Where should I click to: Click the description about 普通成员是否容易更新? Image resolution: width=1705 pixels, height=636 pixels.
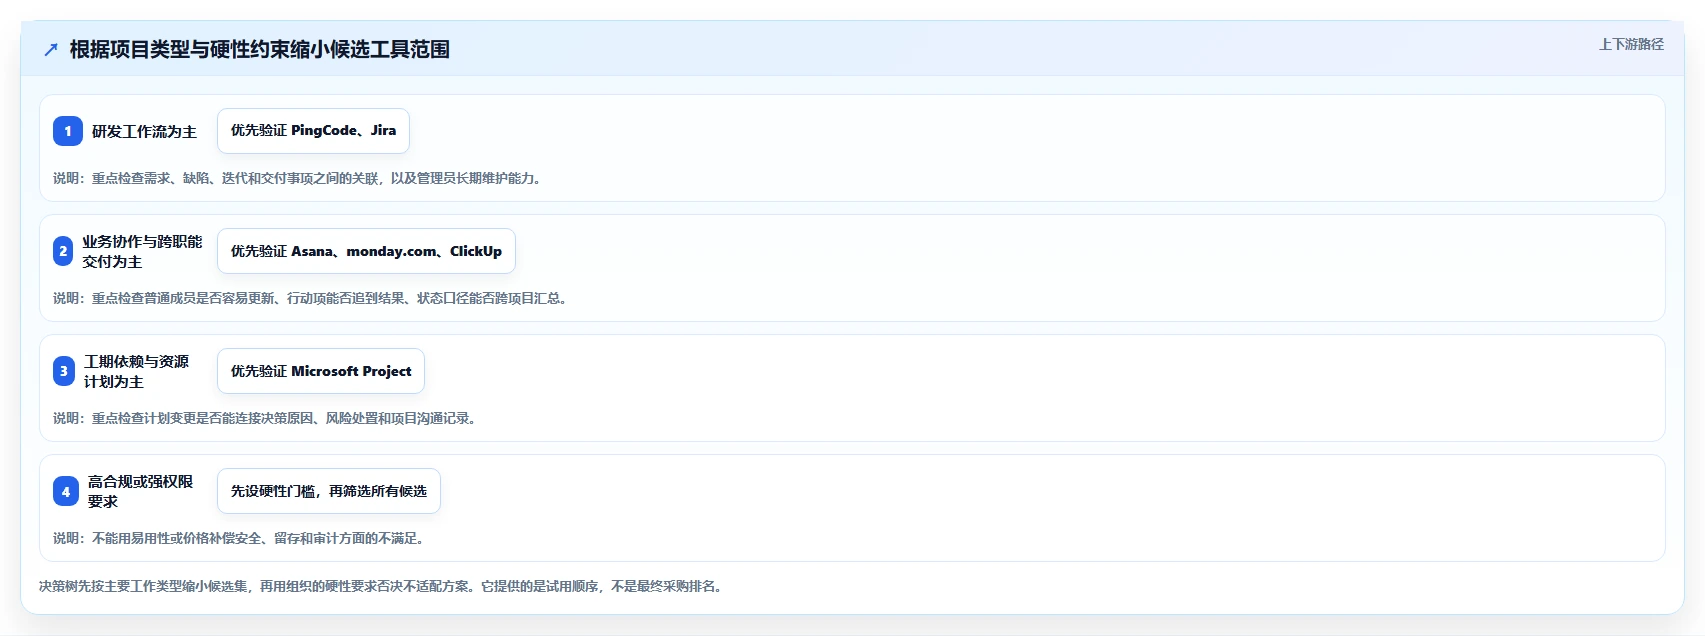(x=311, y=298)
